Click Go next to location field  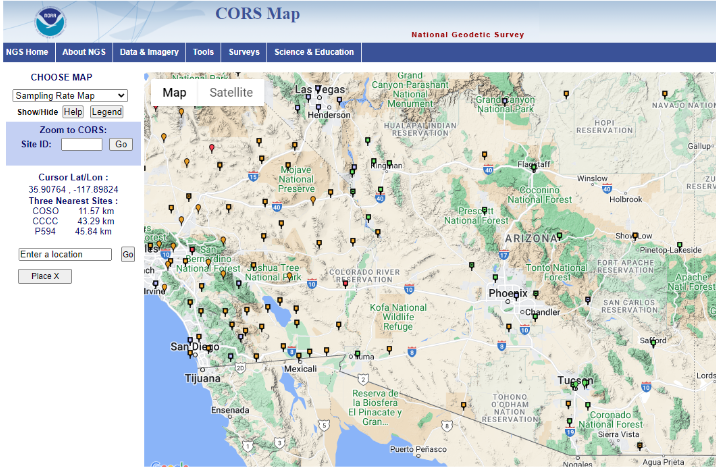pyautogui.click(x=128, y=254)
